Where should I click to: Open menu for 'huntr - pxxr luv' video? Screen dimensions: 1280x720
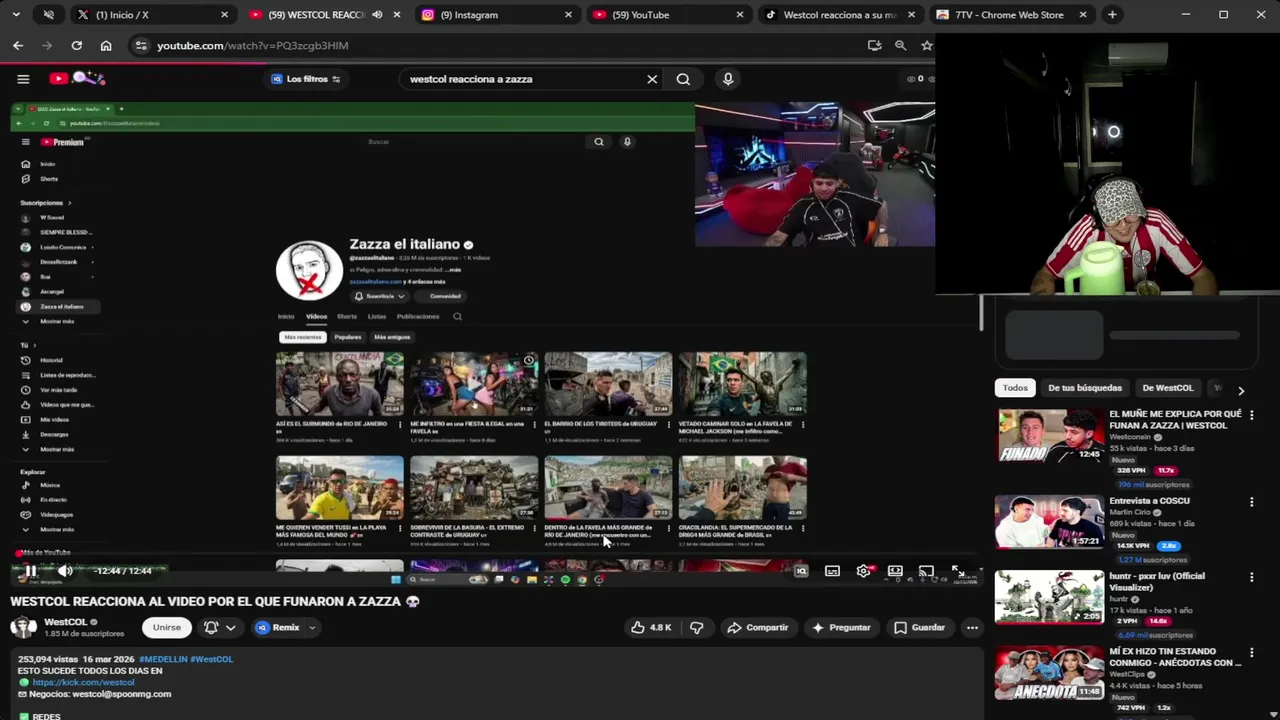1251,577
